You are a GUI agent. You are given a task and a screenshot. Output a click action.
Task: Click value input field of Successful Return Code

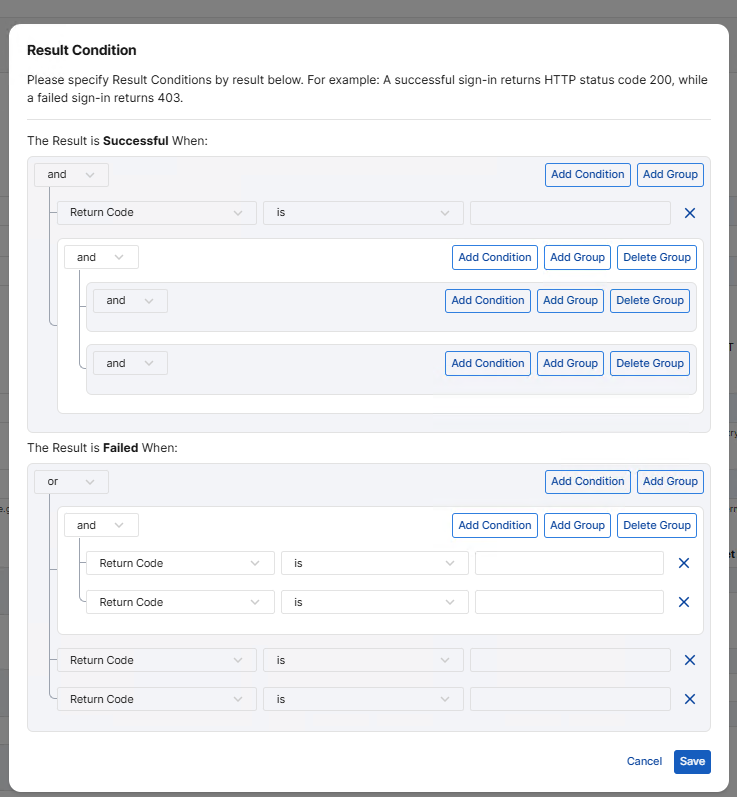(x=570, y=213)
